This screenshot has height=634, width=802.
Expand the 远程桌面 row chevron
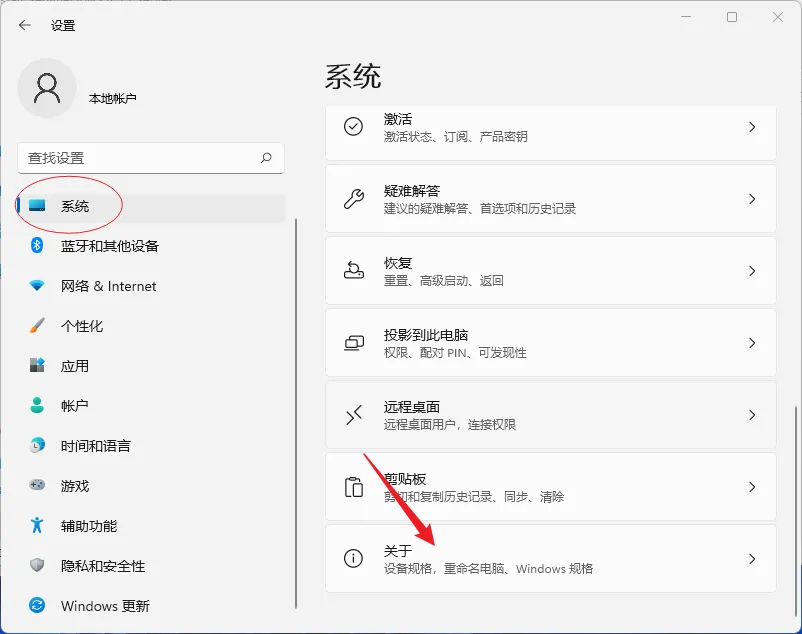pos(752,415)
